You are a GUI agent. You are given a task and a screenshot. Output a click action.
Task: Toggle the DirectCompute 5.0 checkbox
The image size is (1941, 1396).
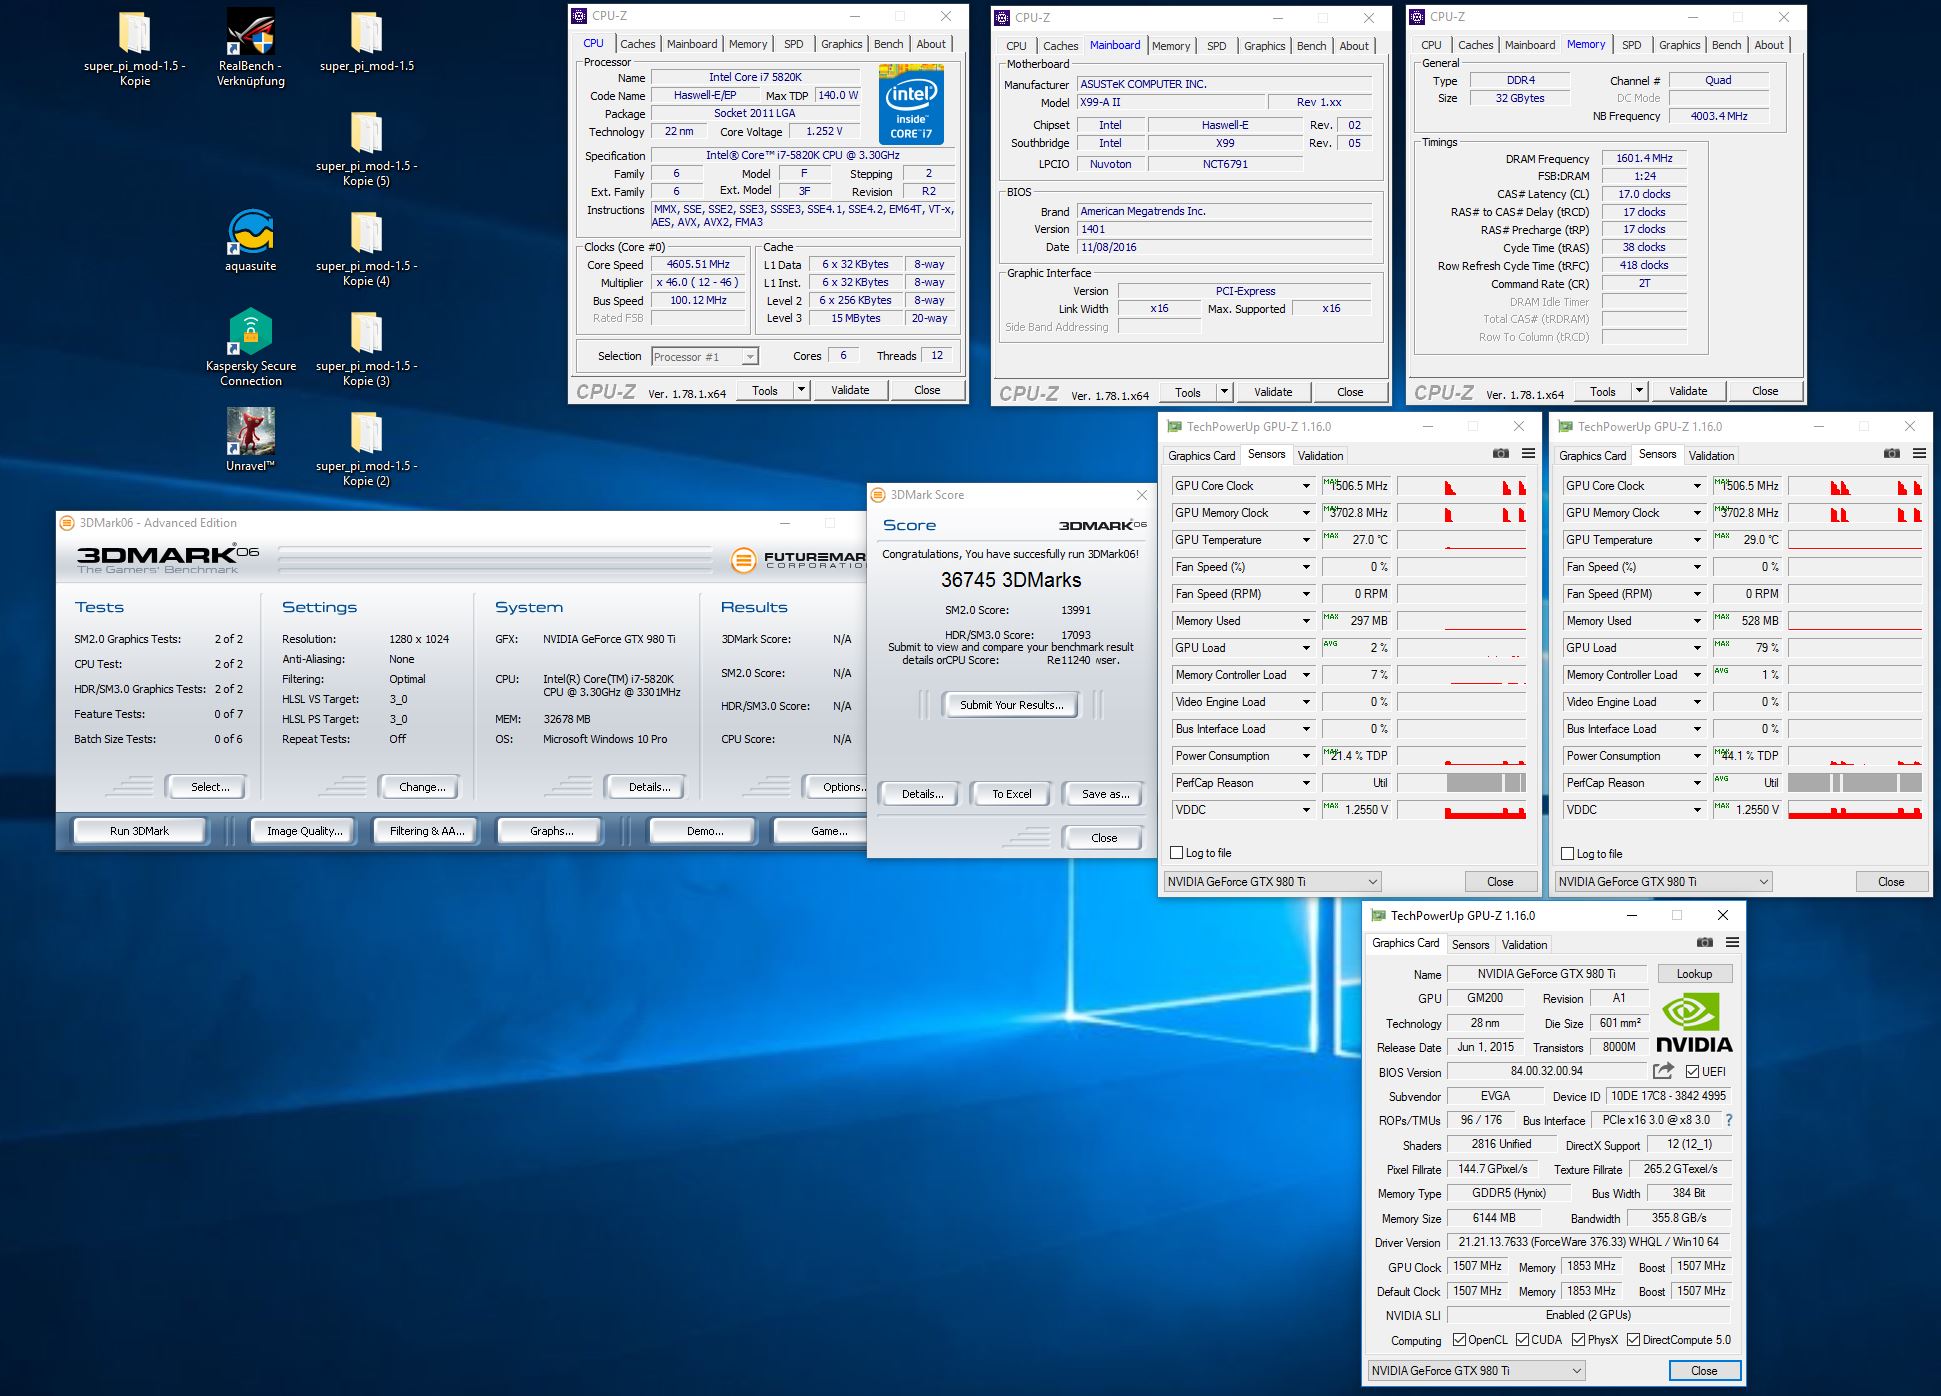click(1633, 1340)
